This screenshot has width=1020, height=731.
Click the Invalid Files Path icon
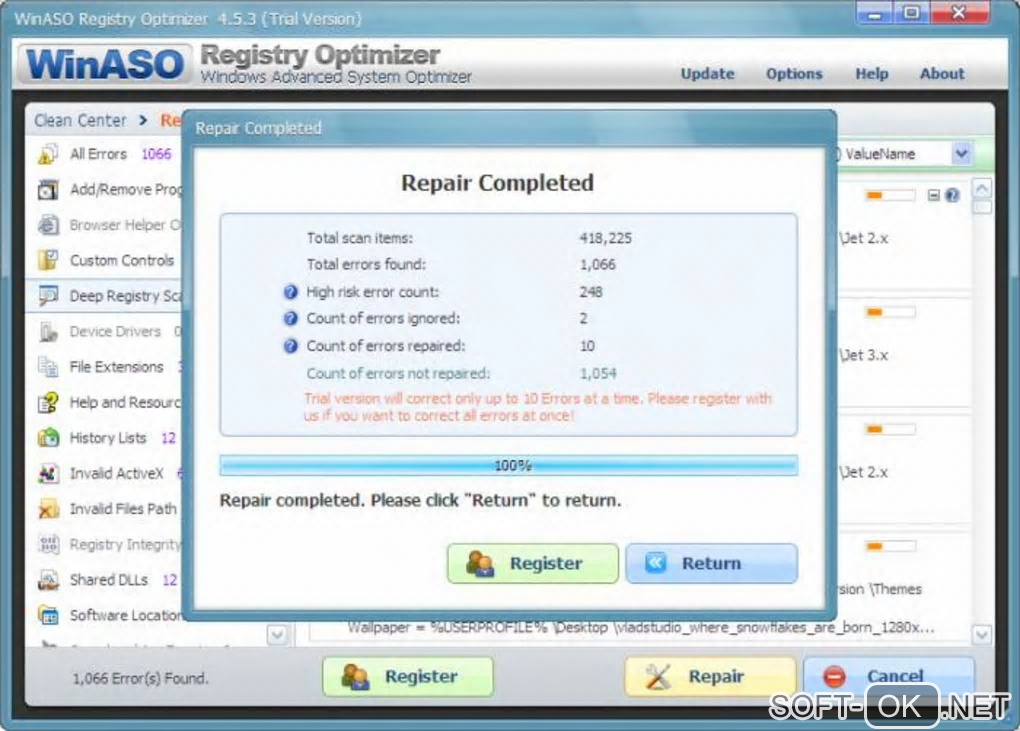pos(48,509)
